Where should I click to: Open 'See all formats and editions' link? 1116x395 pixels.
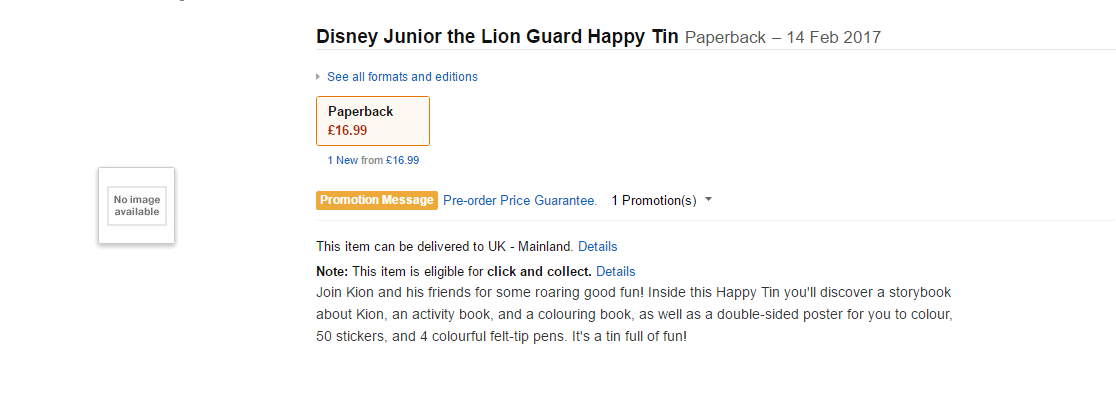point(402,77)
